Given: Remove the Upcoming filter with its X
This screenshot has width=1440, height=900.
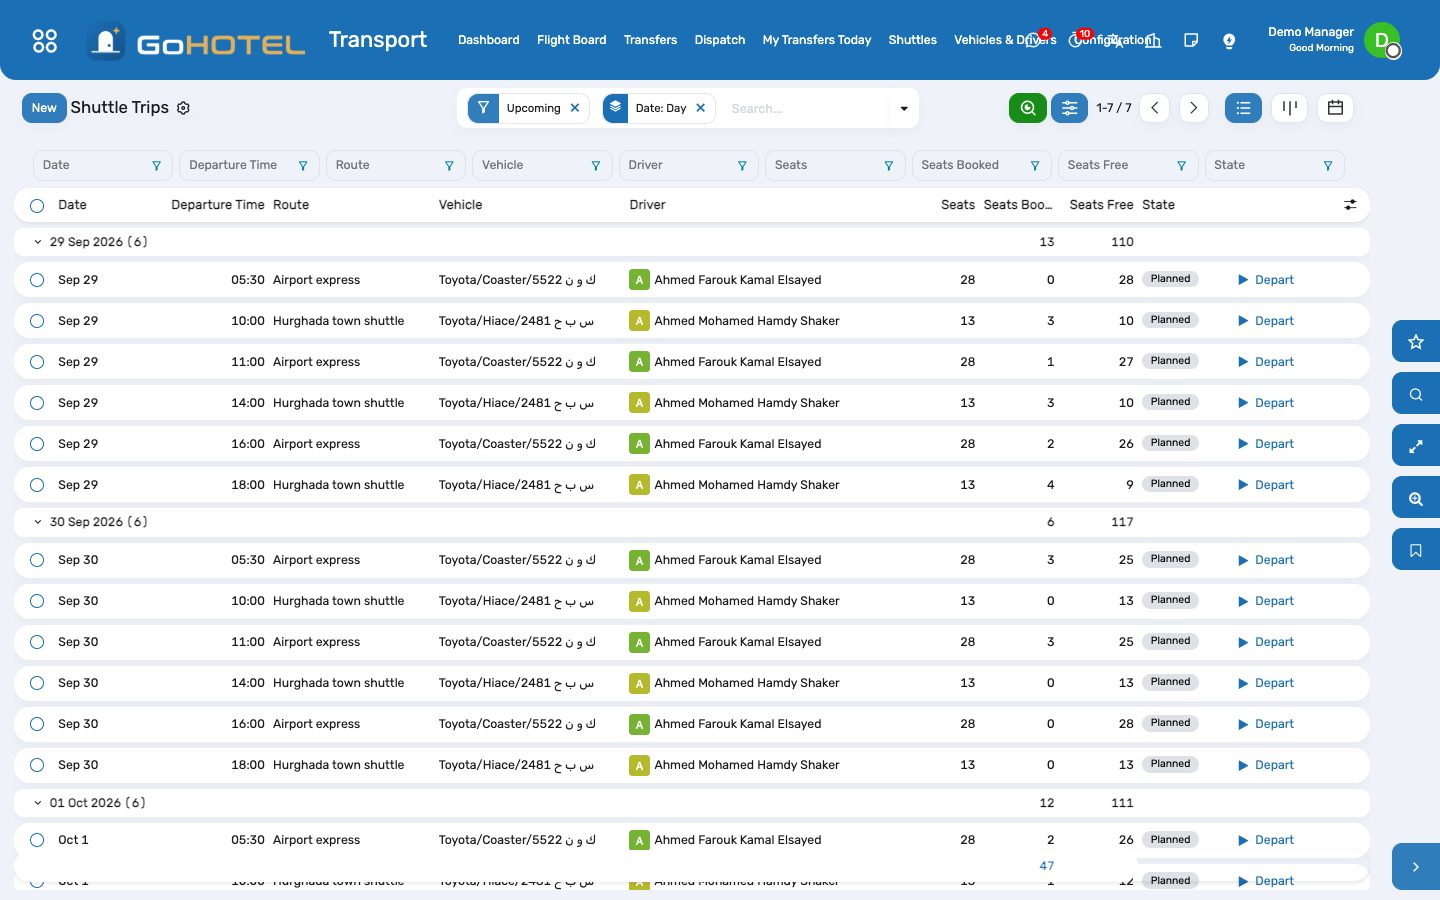Looking at the screenshot, I should coord(575,108).
